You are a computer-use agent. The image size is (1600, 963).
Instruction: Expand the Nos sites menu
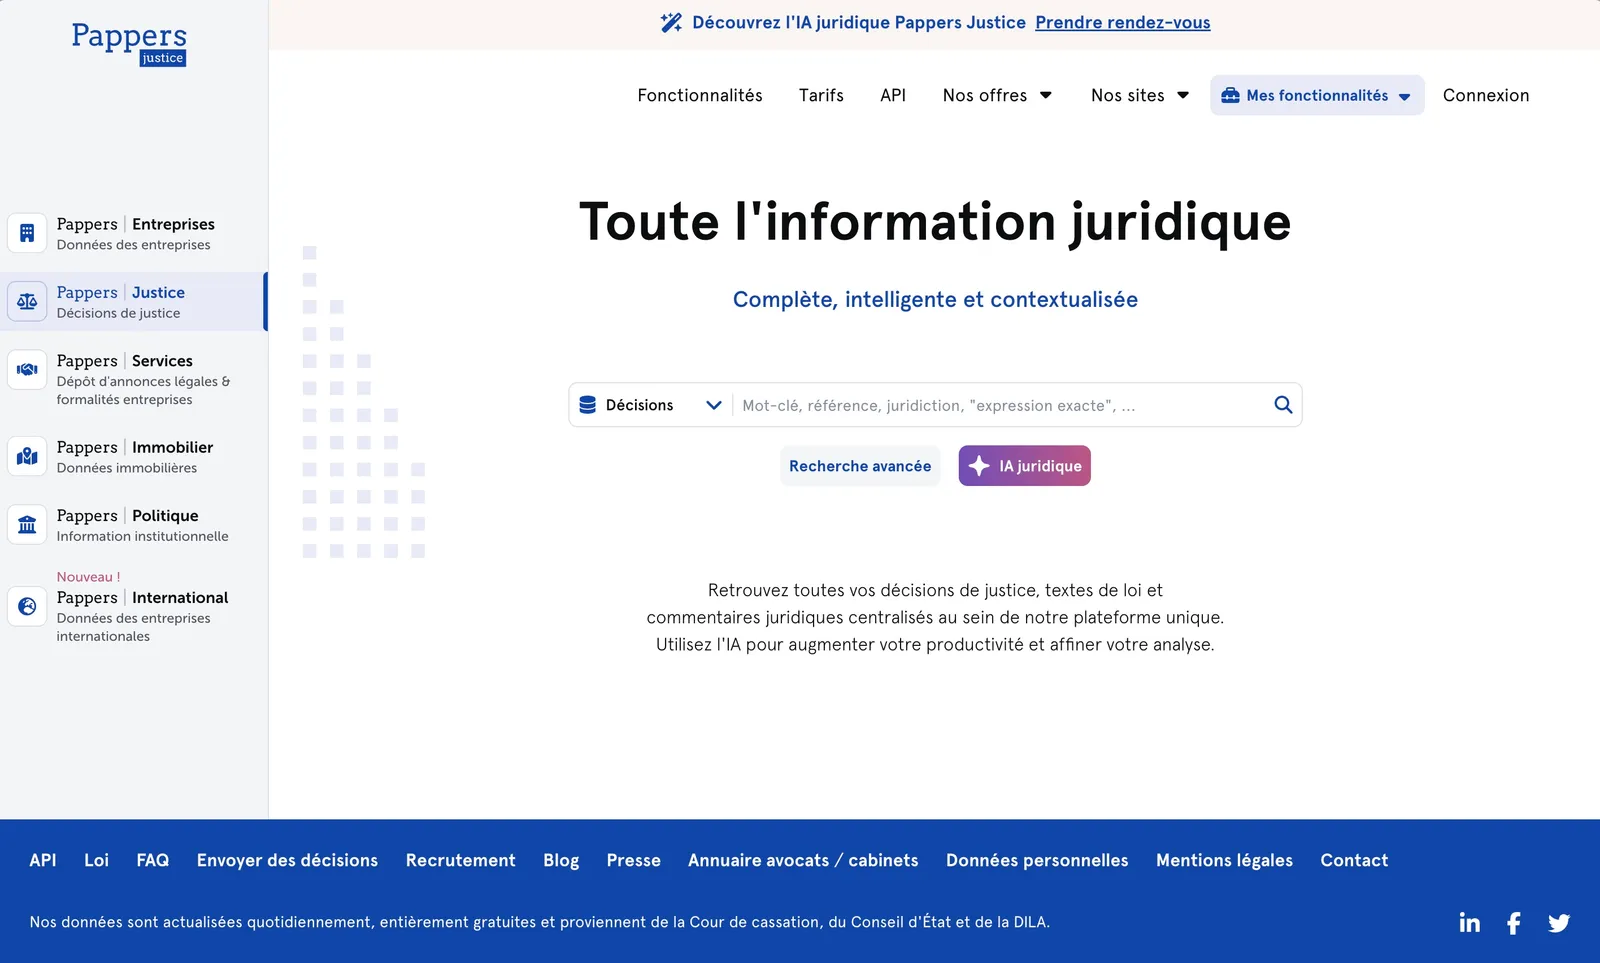tap(1140, 95)
